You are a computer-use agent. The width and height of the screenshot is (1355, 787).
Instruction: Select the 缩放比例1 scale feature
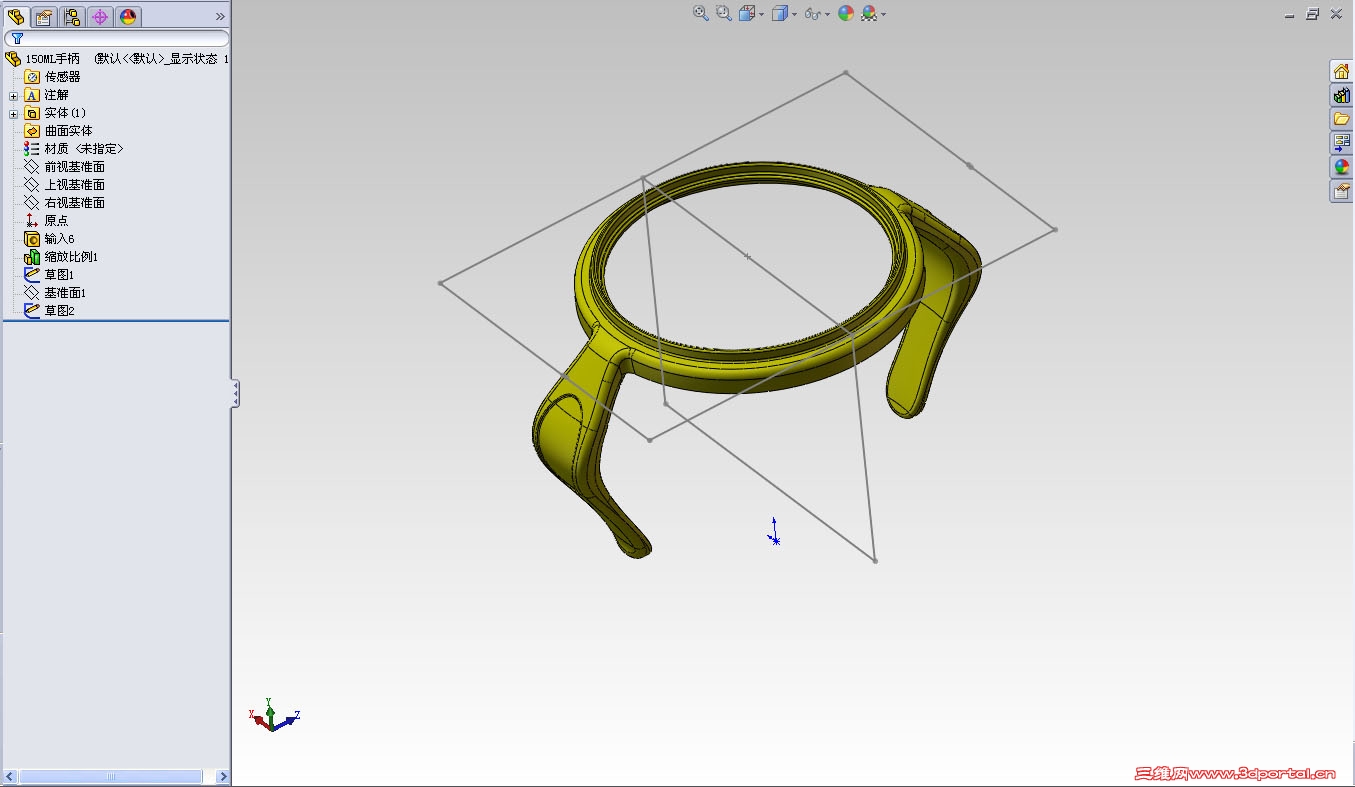tap(71, 257)
